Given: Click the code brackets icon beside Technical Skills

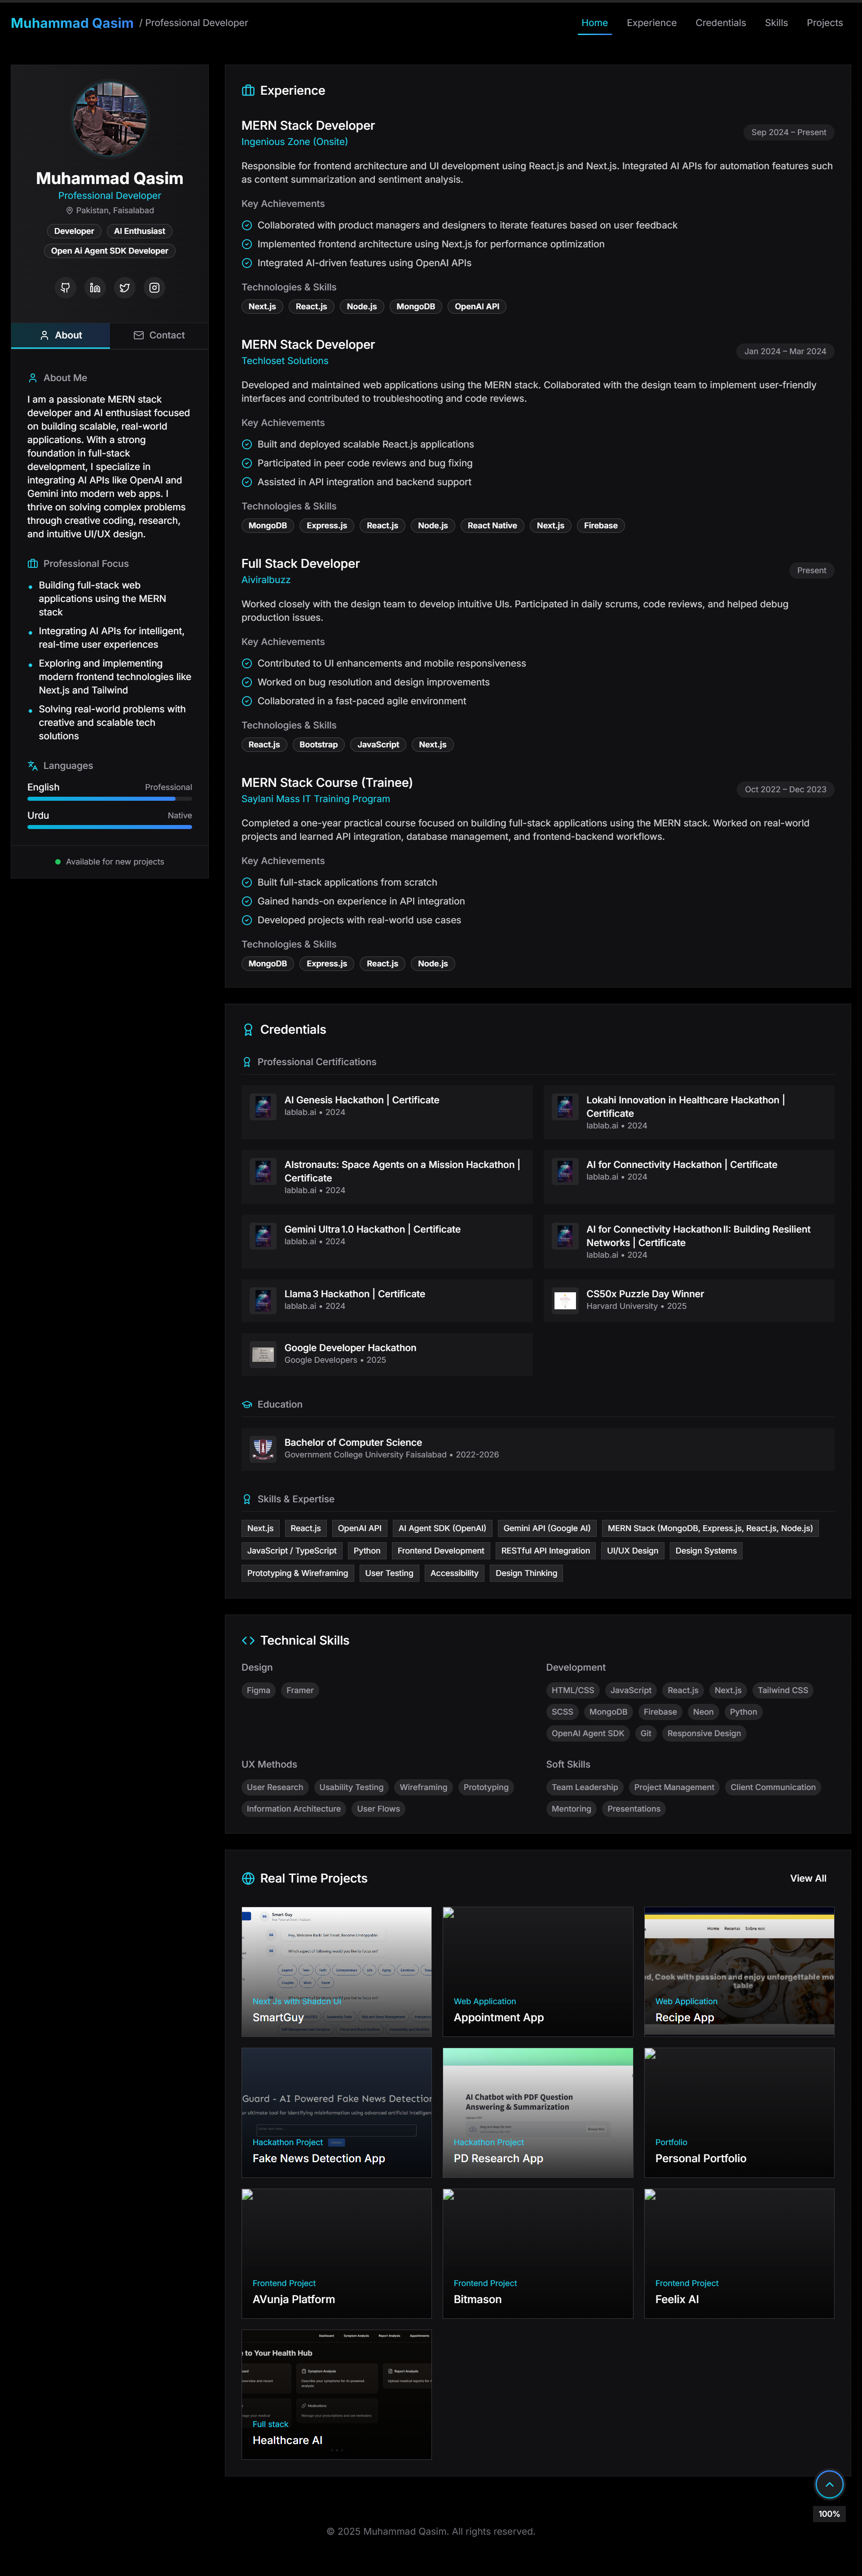Looking at the screenshot, I should pyautogui.click(x=248, y=1641).
